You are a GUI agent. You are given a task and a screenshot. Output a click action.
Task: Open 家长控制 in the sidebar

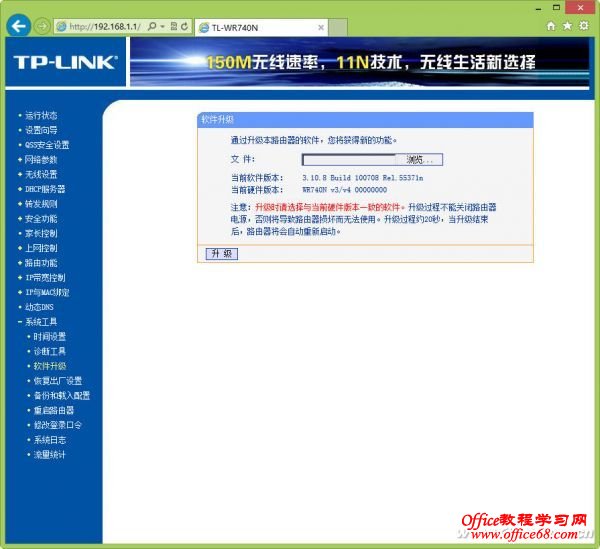(x=41, y=233)
